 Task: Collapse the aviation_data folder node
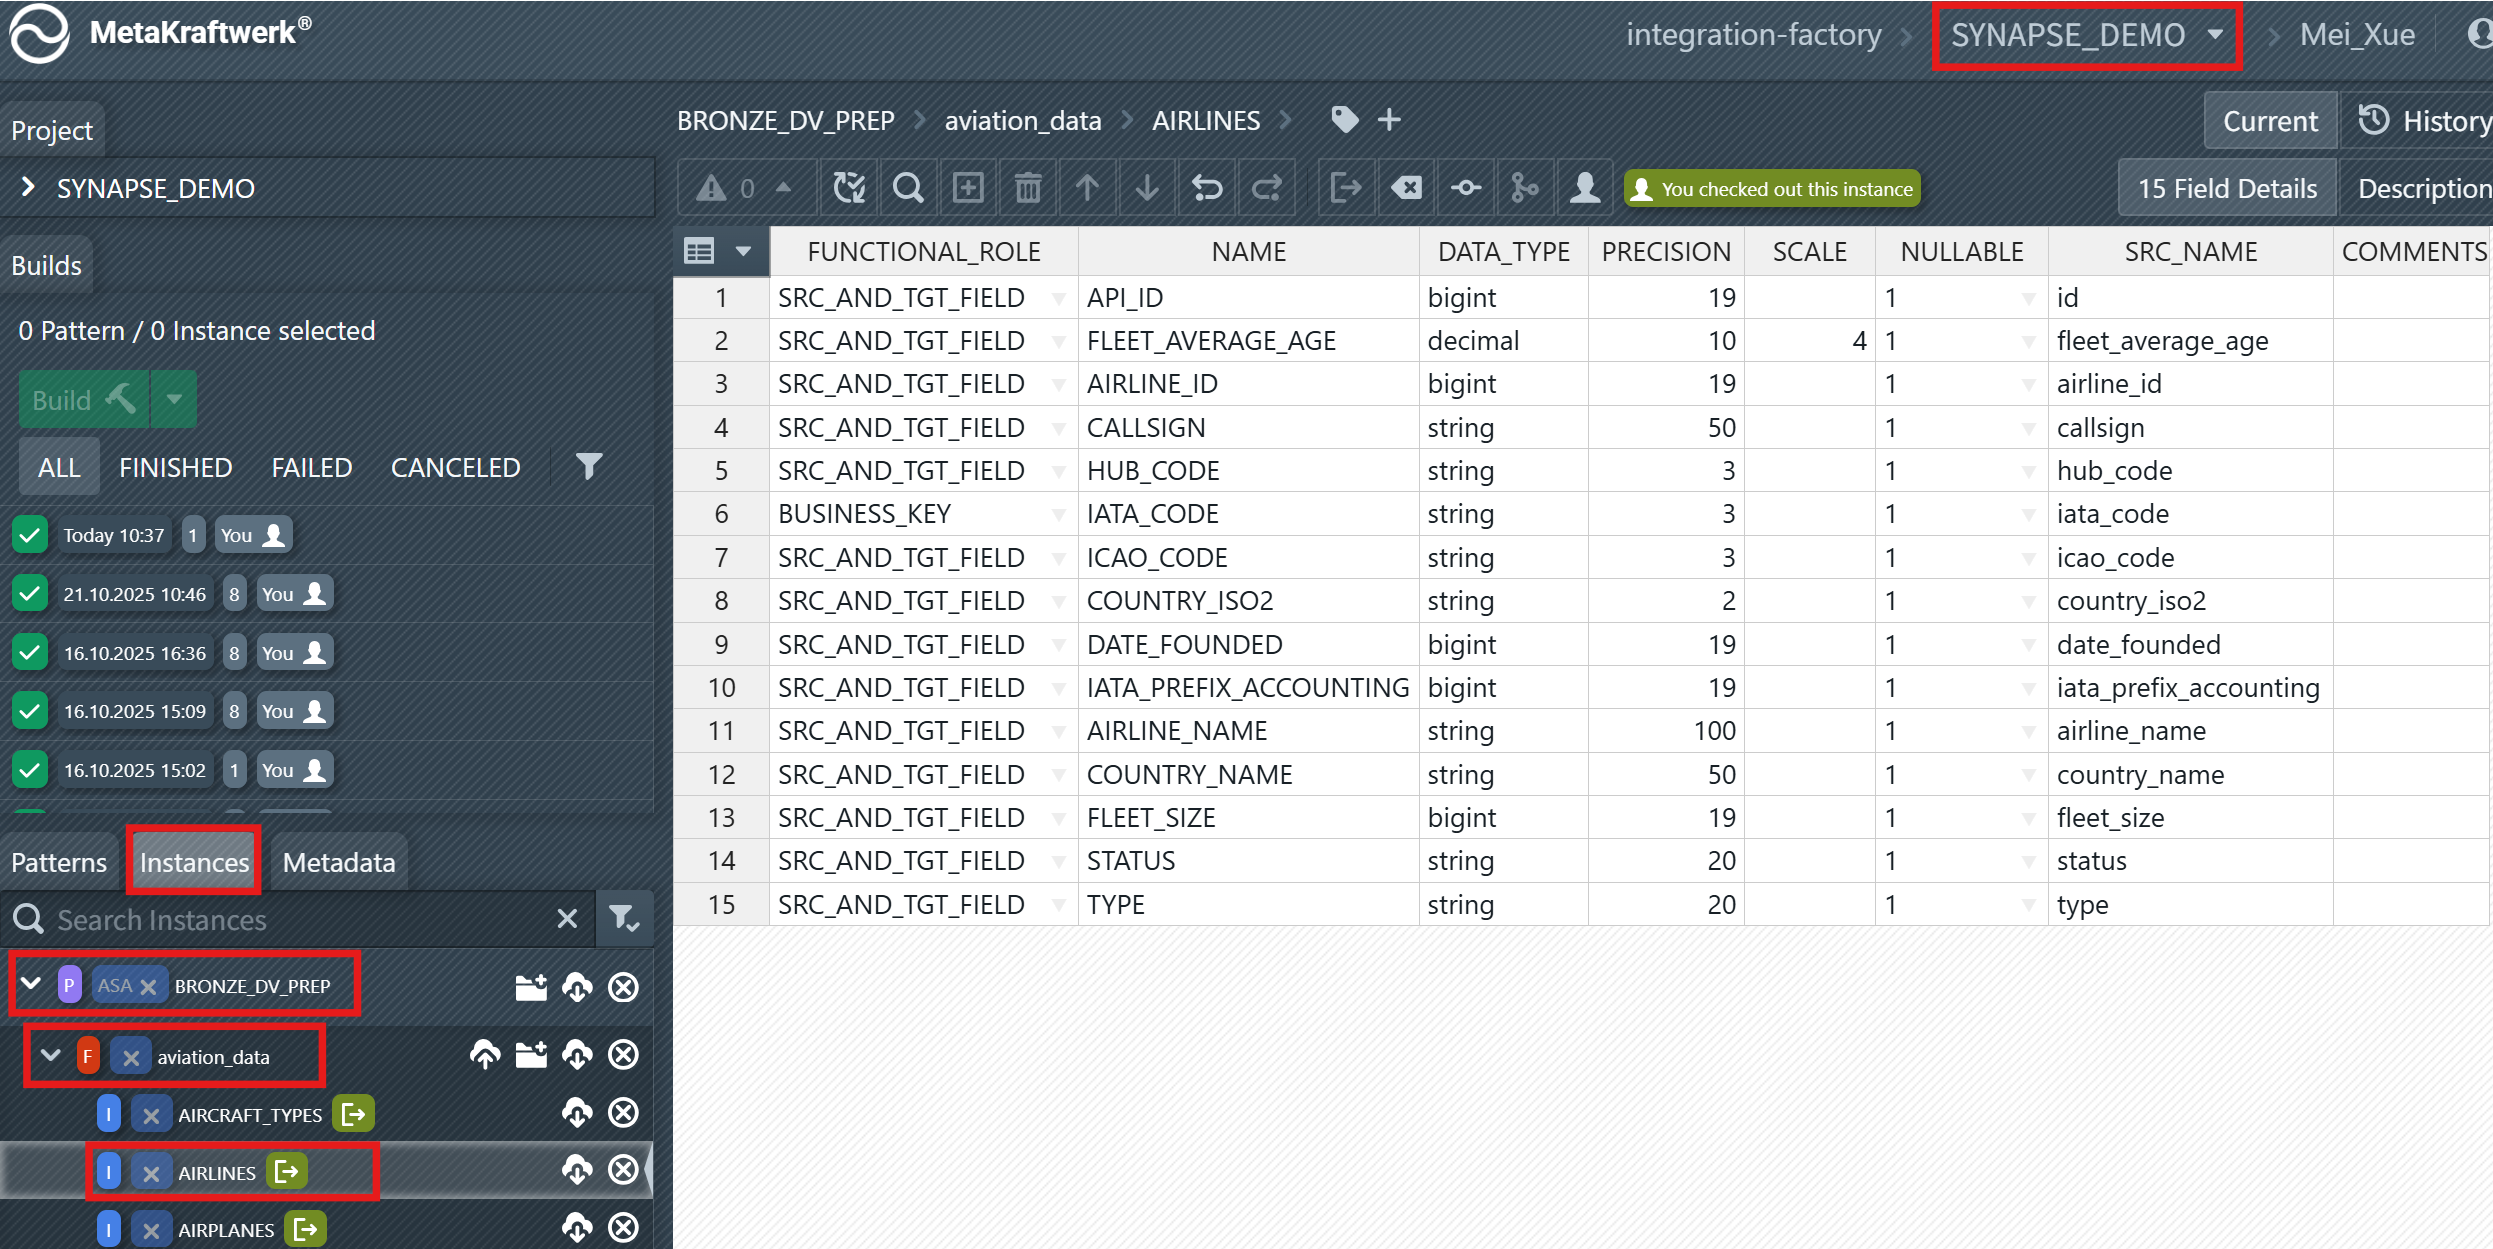click(x=51, y=1056)
